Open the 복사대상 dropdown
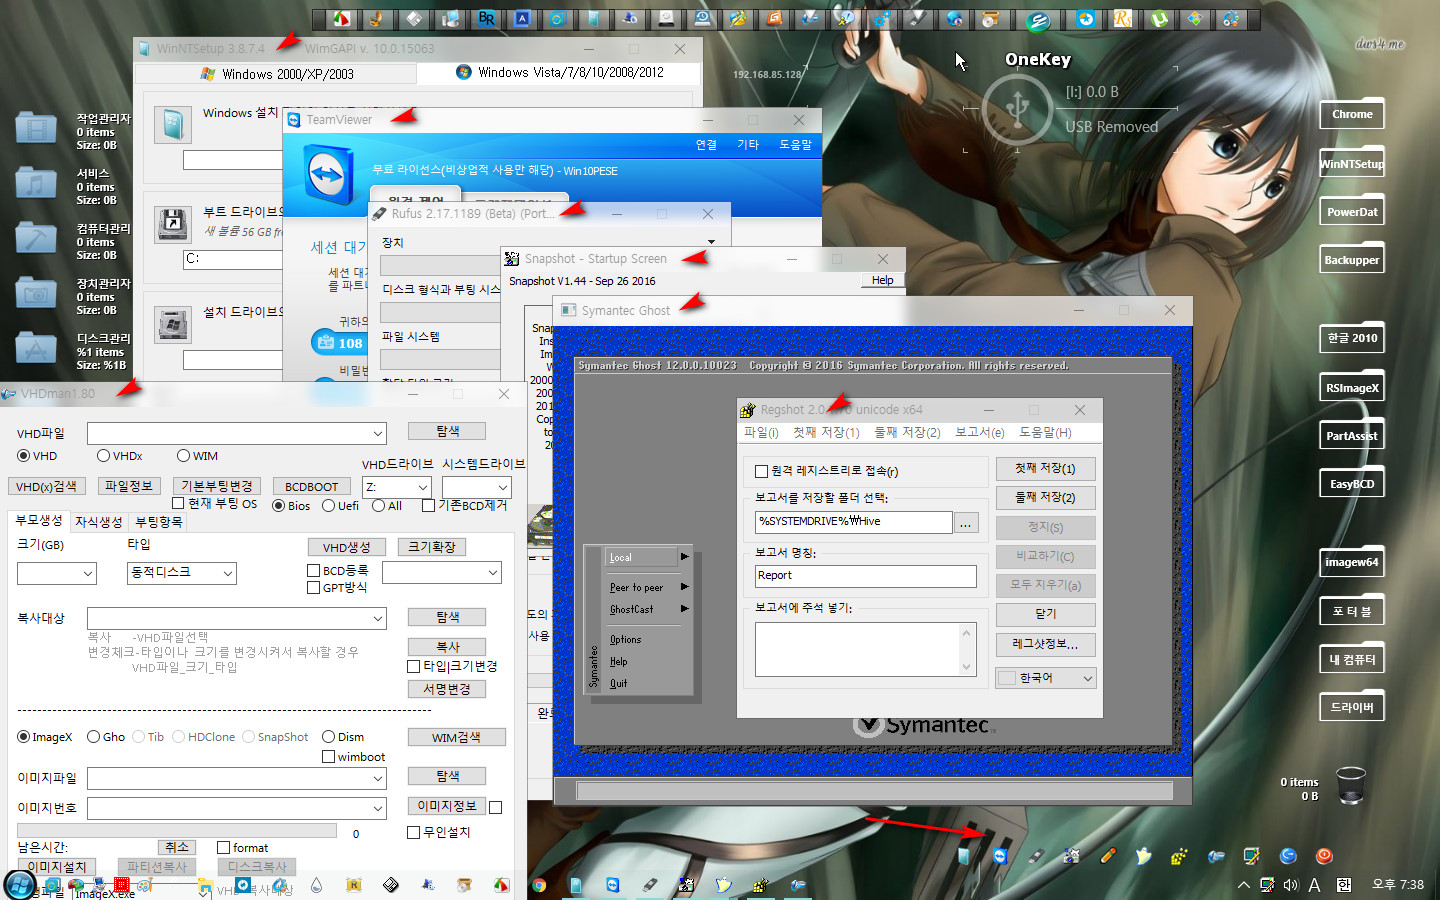This screenshot has width=1440, height=900. (x=378, y=619)
